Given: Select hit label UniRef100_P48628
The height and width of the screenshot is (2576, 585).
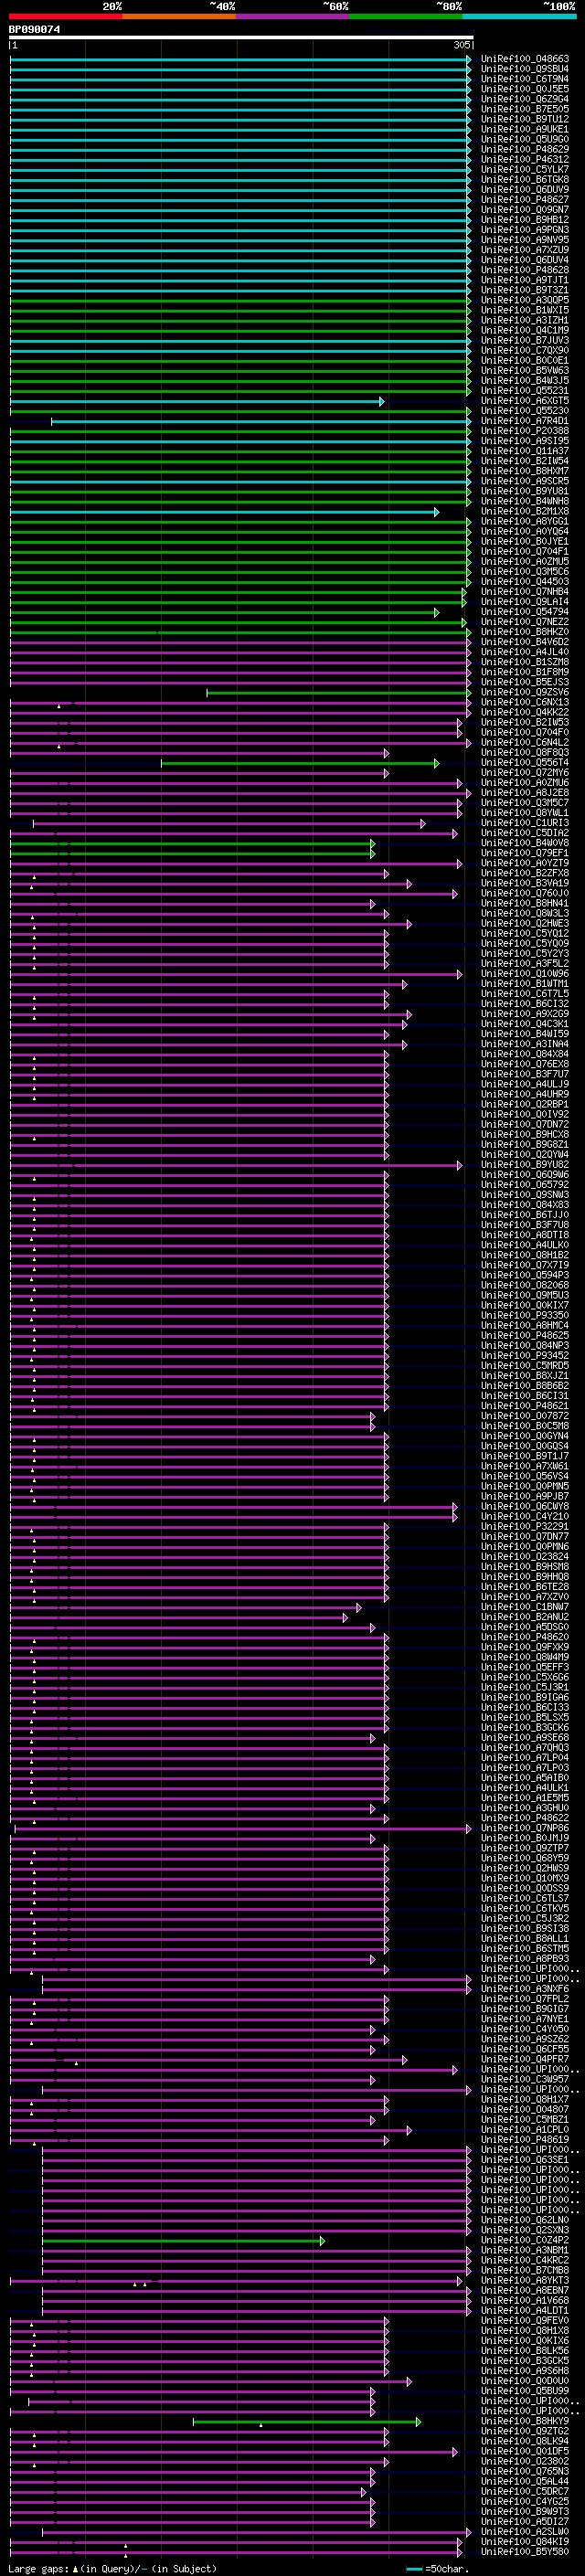Looking at the screenshot, I should [x=525, y=270].
